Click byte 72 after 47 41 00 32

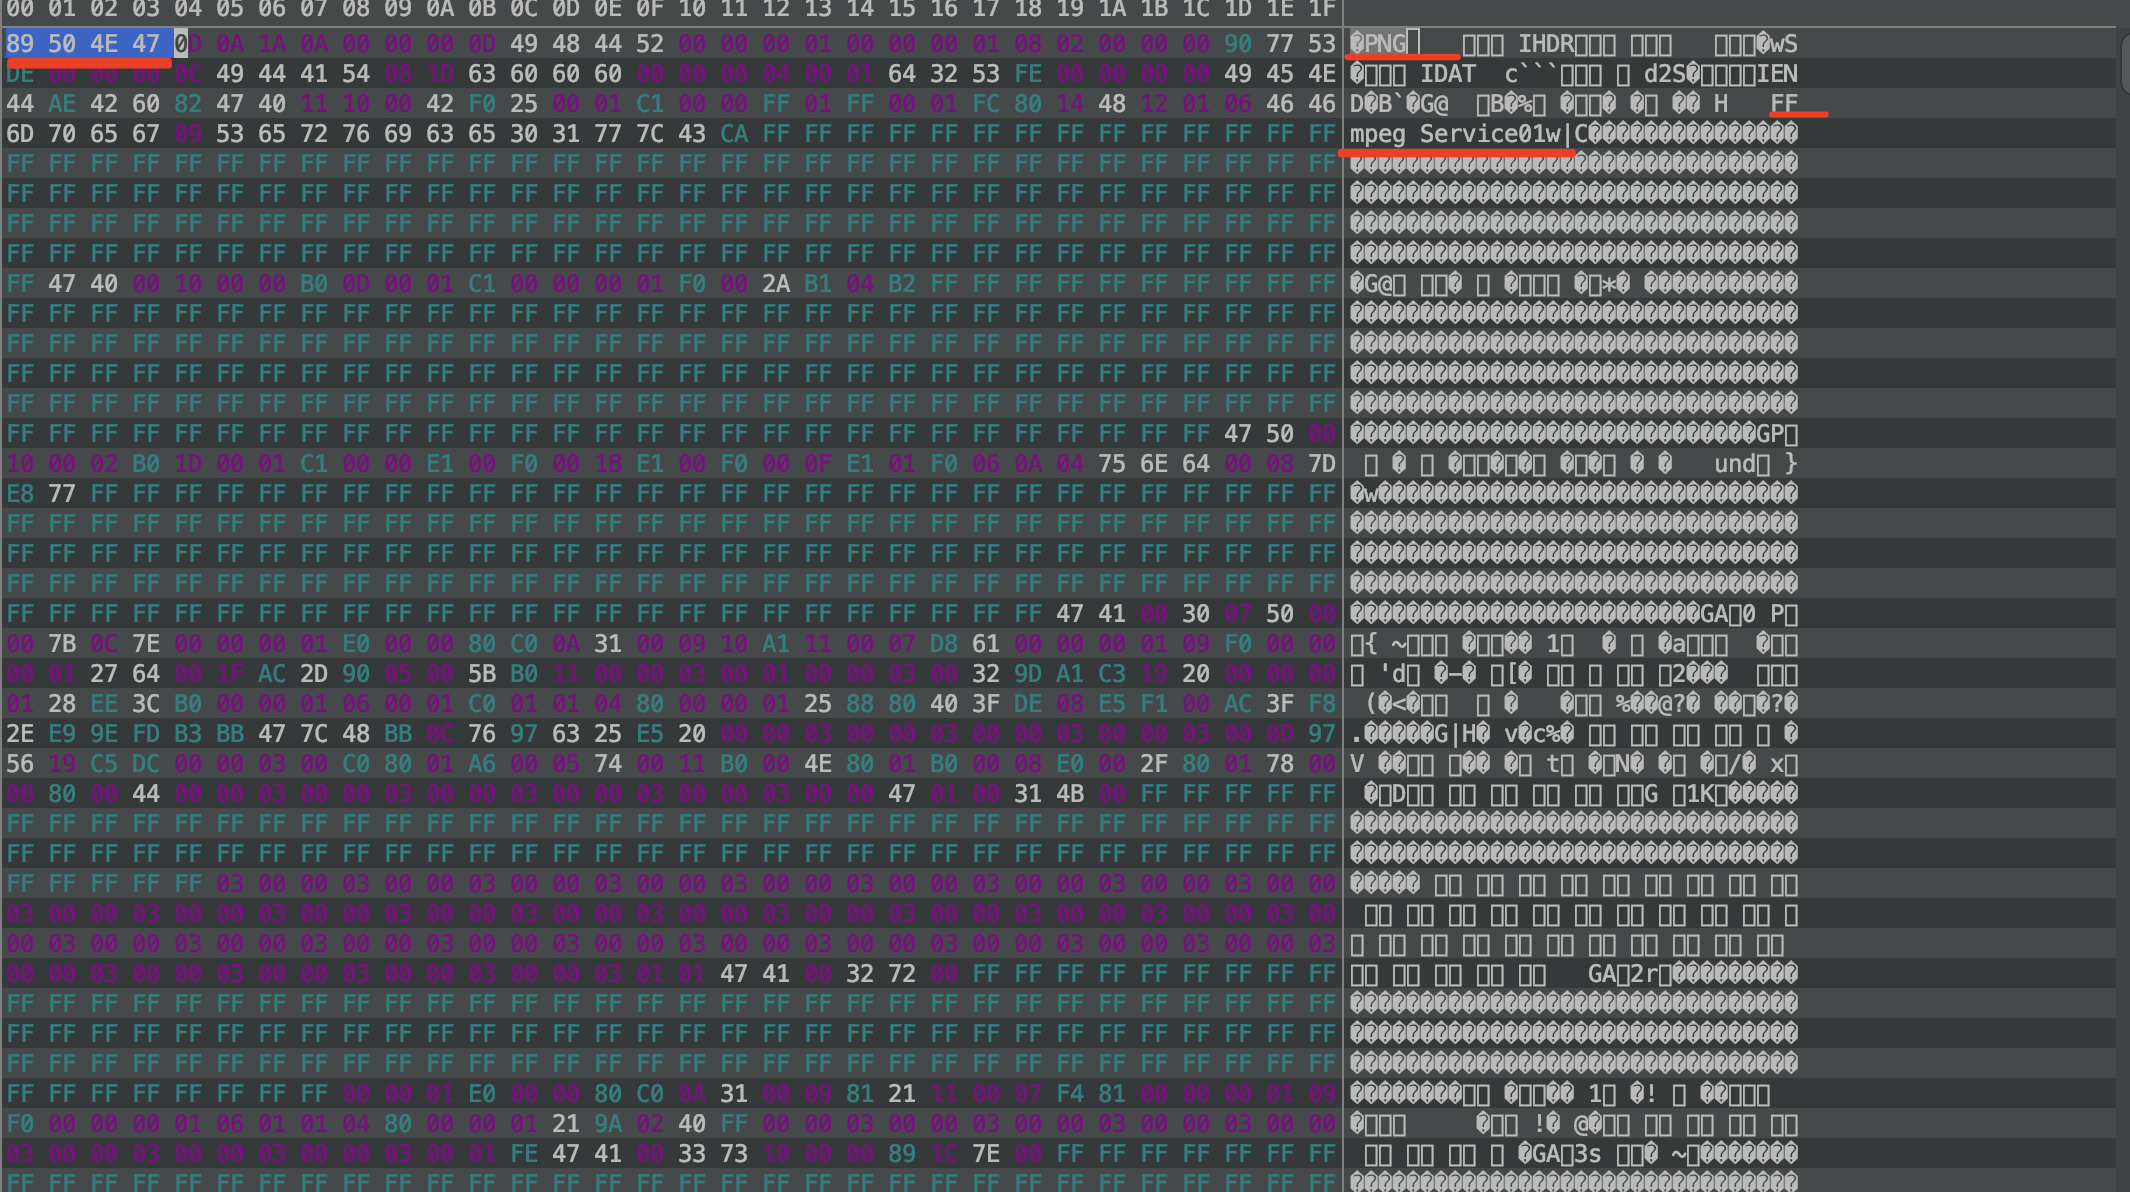pos(902,974)
